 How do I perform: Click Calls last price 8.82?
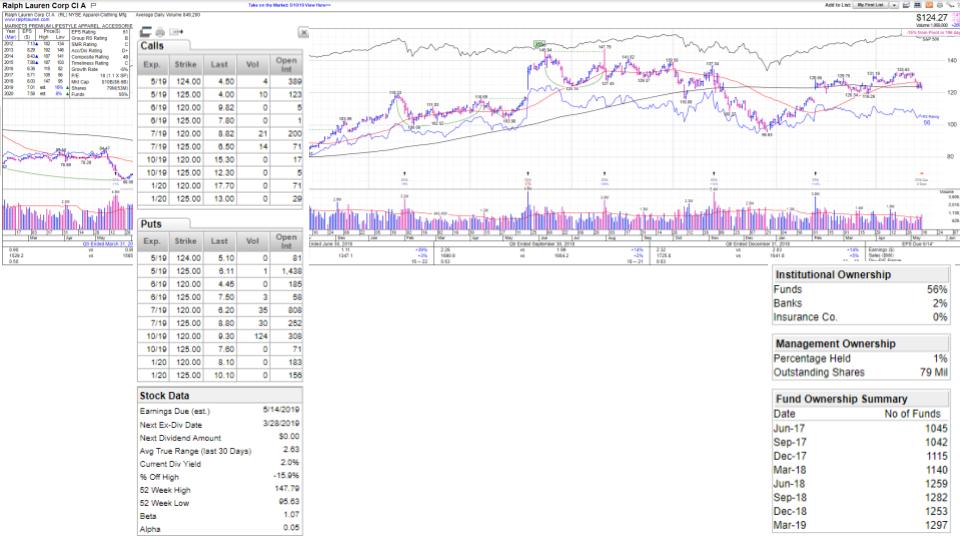225,133
